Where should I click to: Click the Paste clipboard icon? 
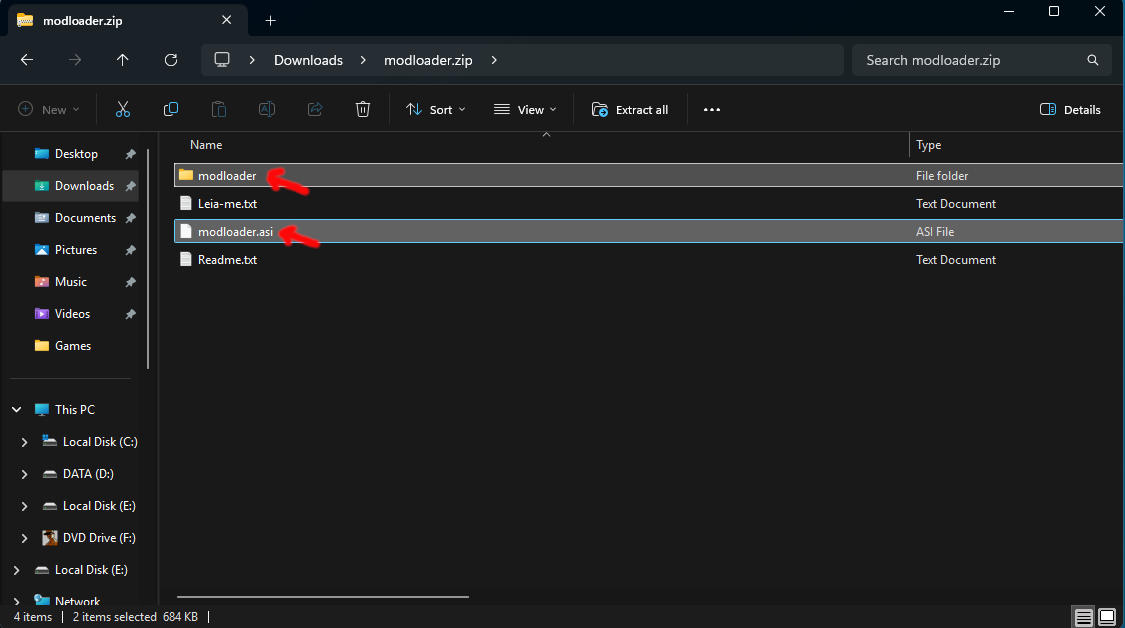[x=219, y=109]
